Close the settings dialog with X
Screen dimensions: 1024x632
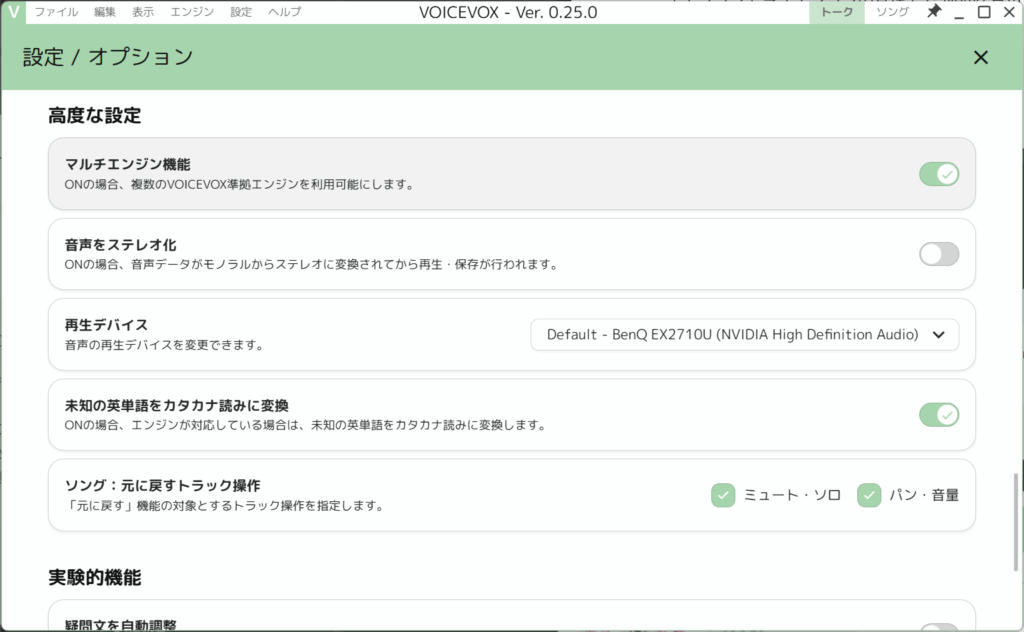(x=980, y=57)
